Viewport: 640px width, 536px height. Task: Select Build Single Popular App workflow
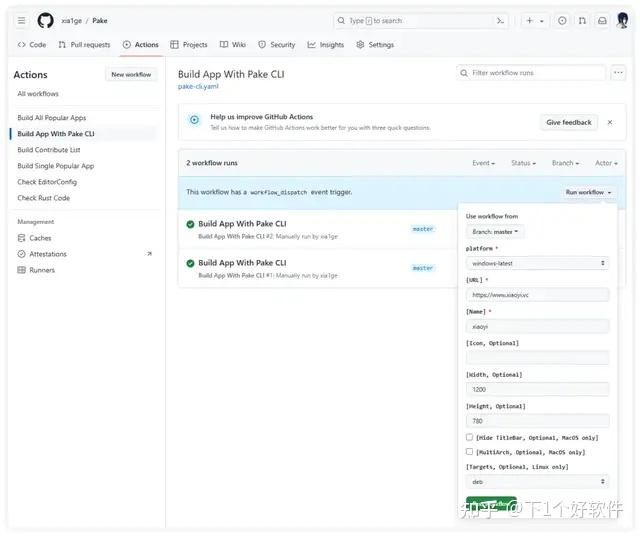56,166
